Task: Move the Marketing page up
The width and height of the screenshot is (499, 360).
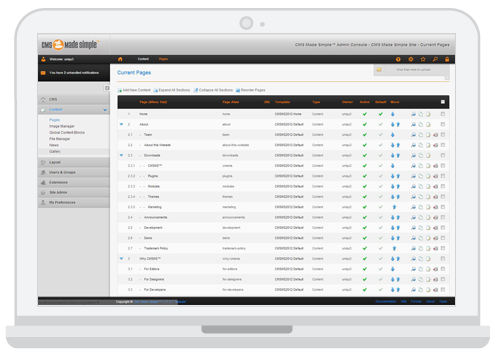Action: pos(394,207)
